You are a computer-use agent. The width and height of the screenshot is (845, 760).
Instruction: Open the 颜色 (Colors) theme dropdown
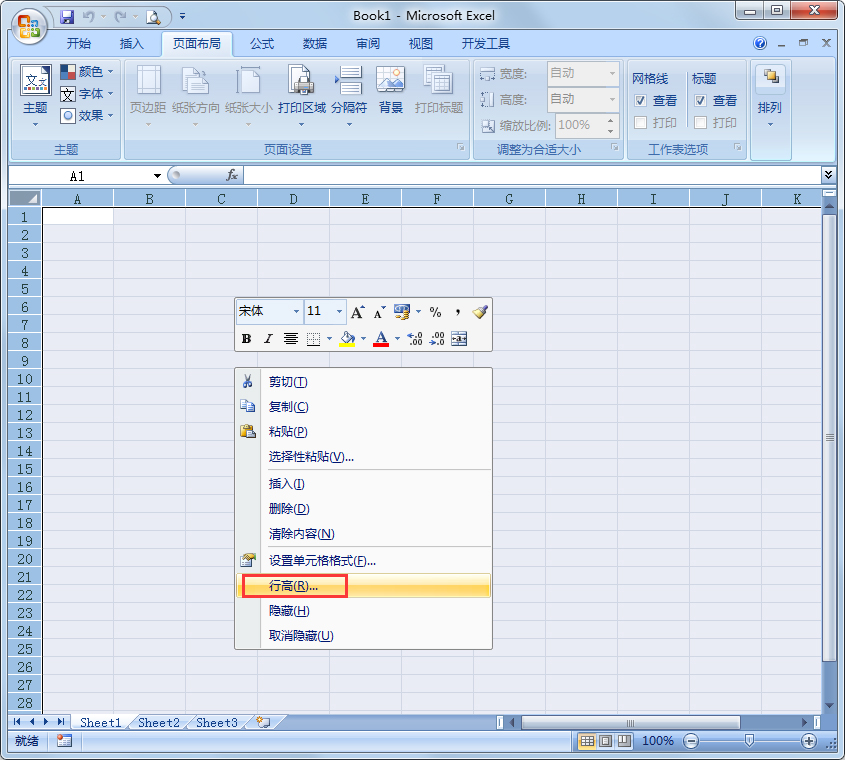click(87, 72)
